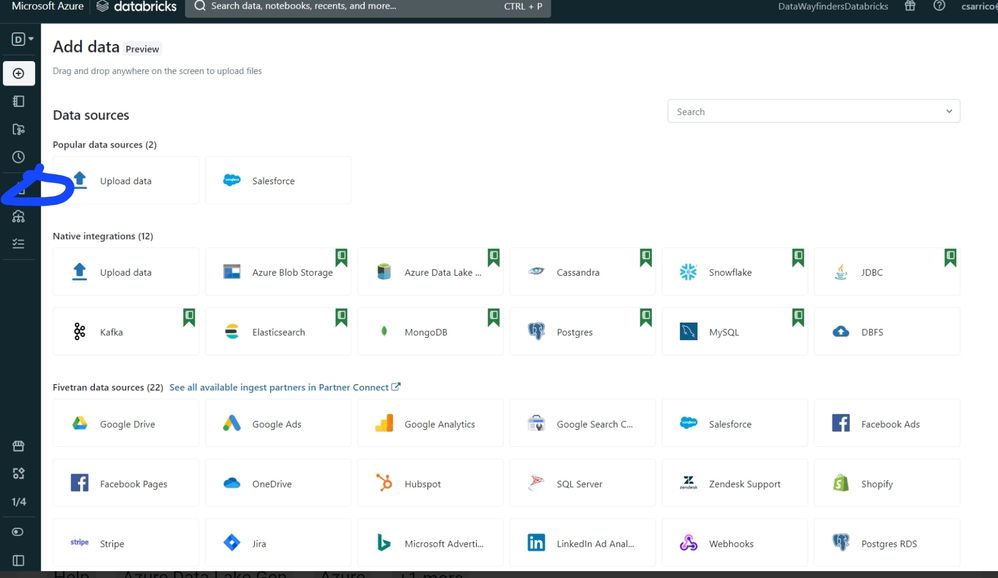Open the help question mark icon

939,6
